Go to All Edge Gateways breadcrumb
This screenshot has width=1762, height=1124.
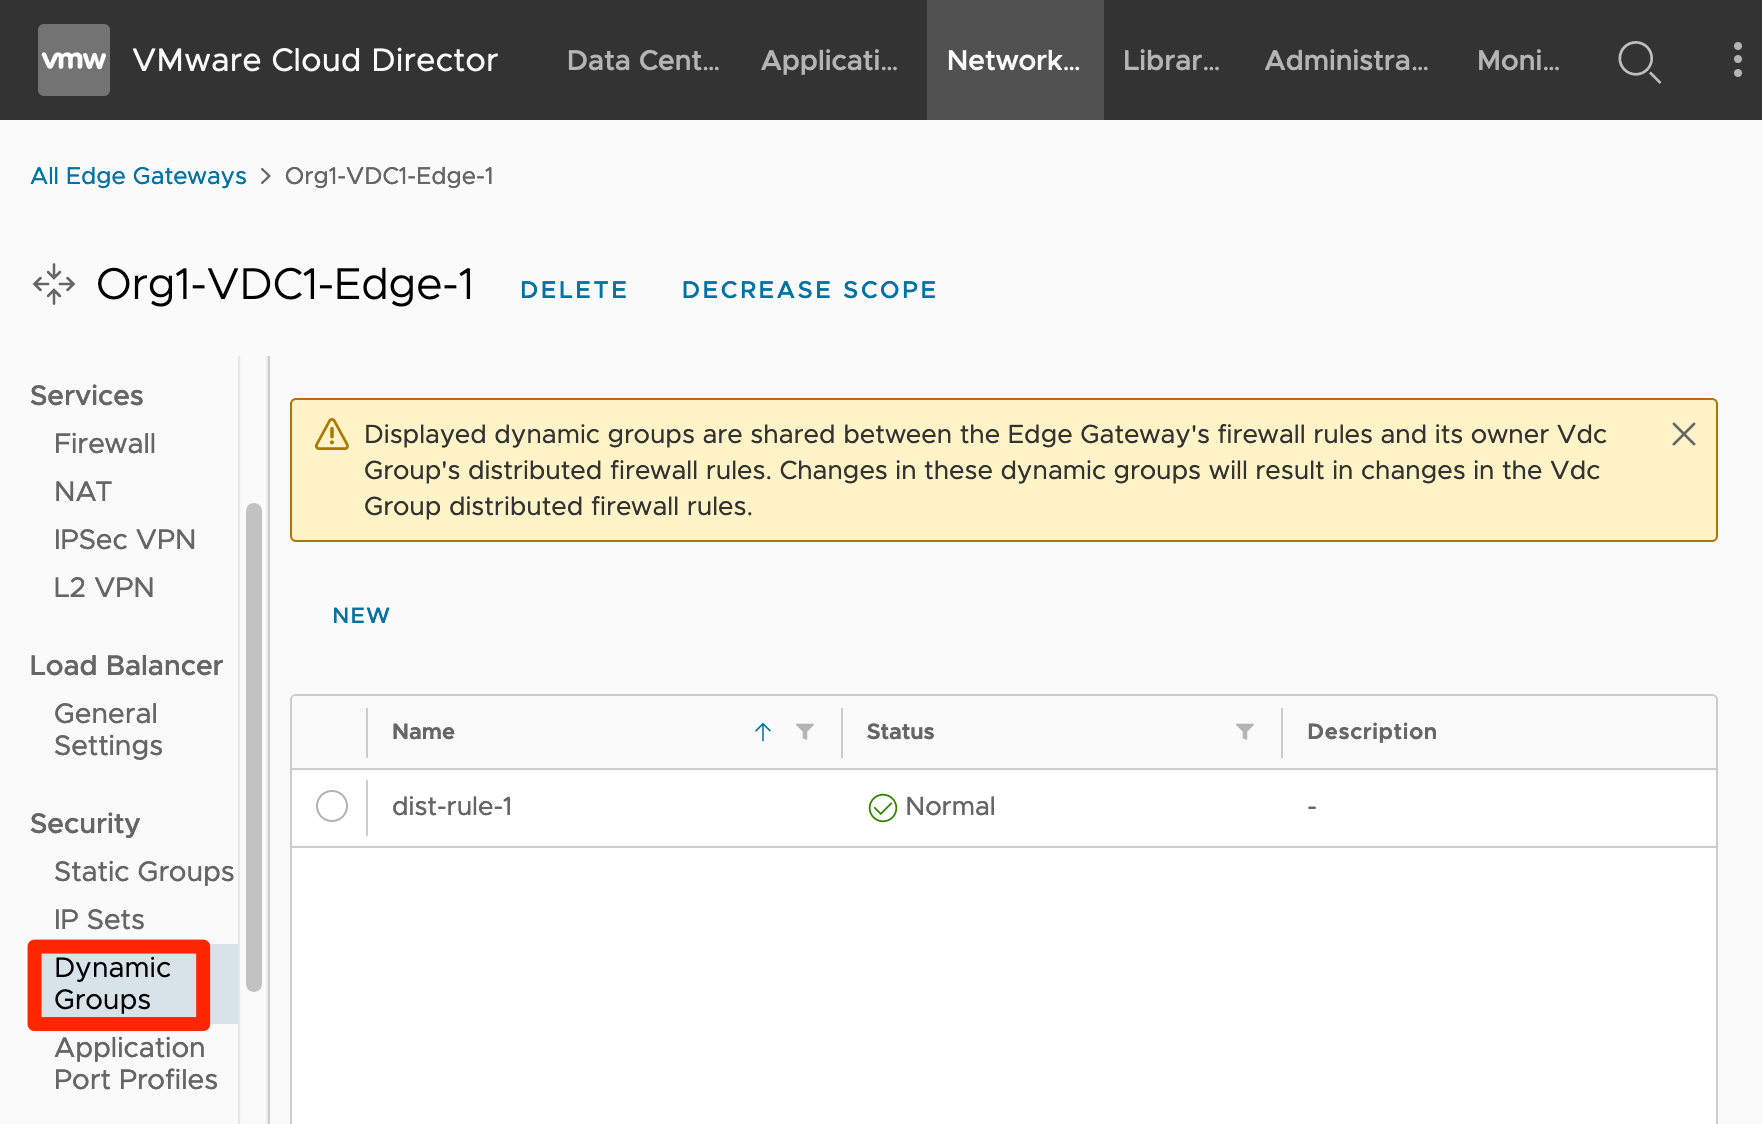(138, 176)
